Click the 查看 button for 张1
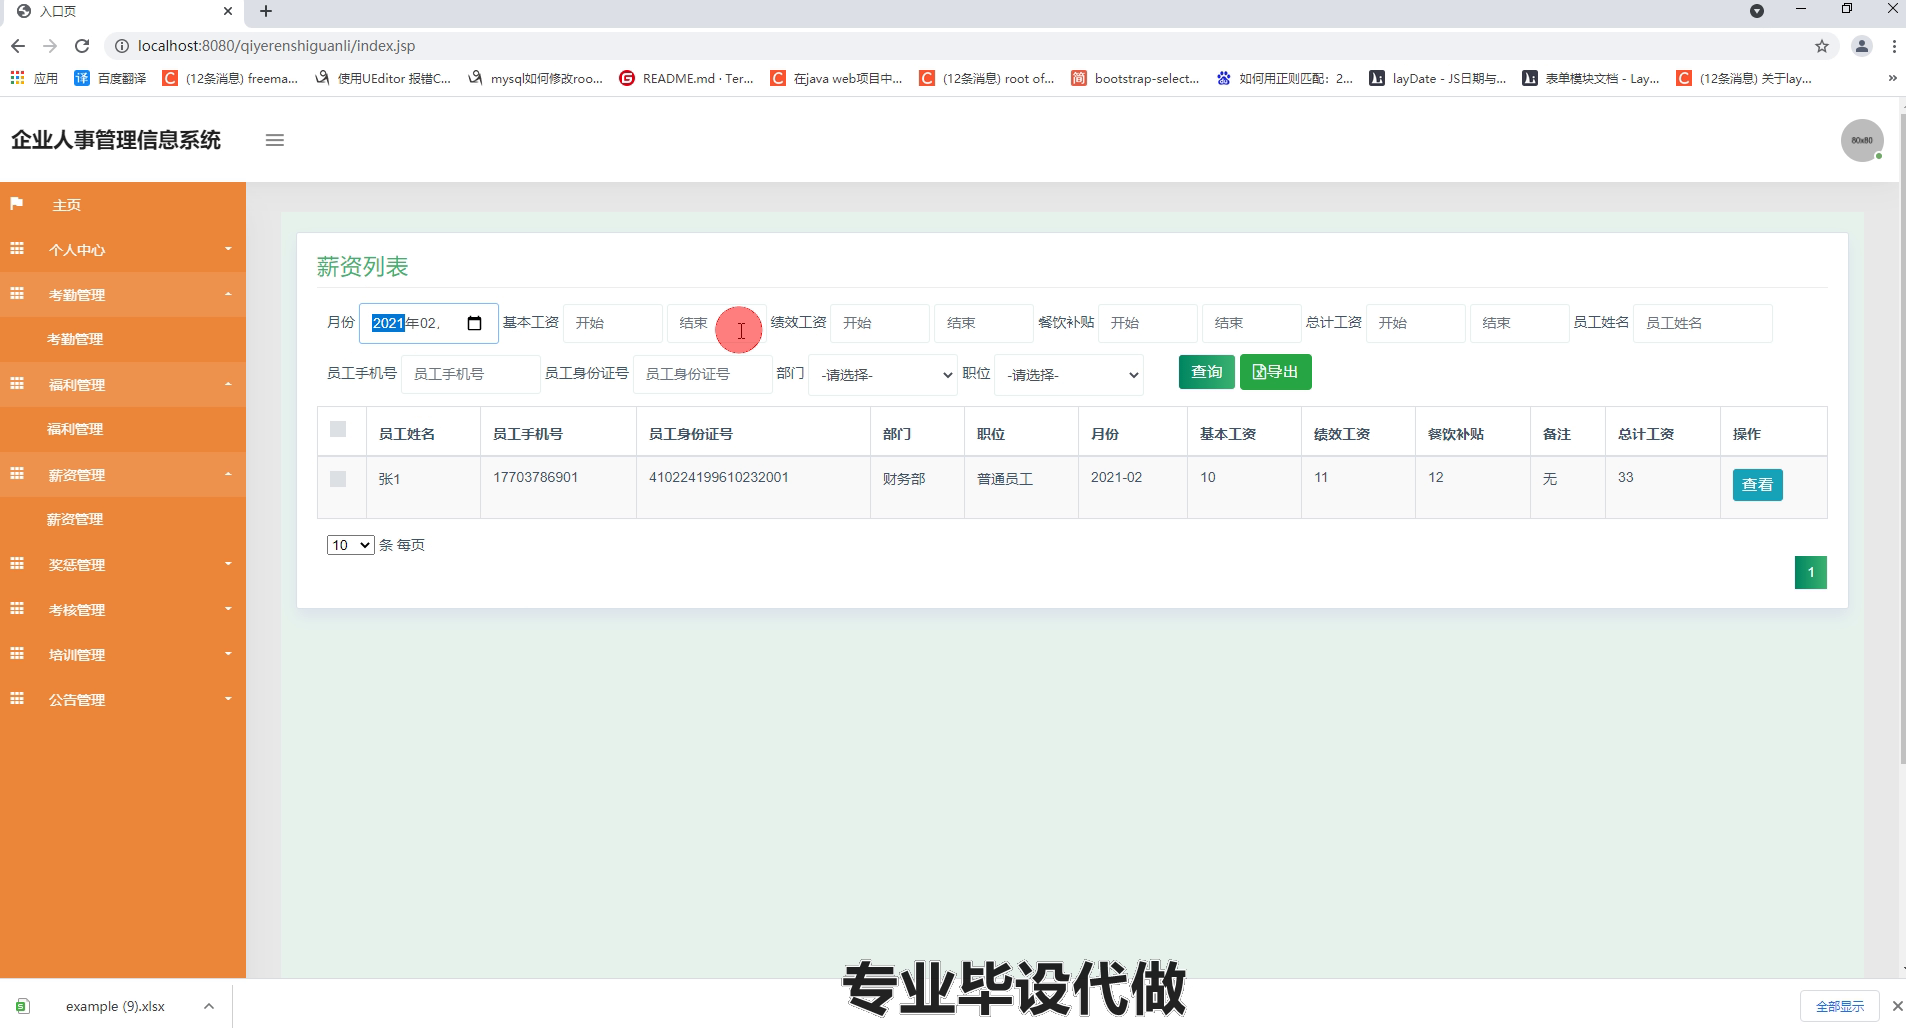 click(1757, 485)
